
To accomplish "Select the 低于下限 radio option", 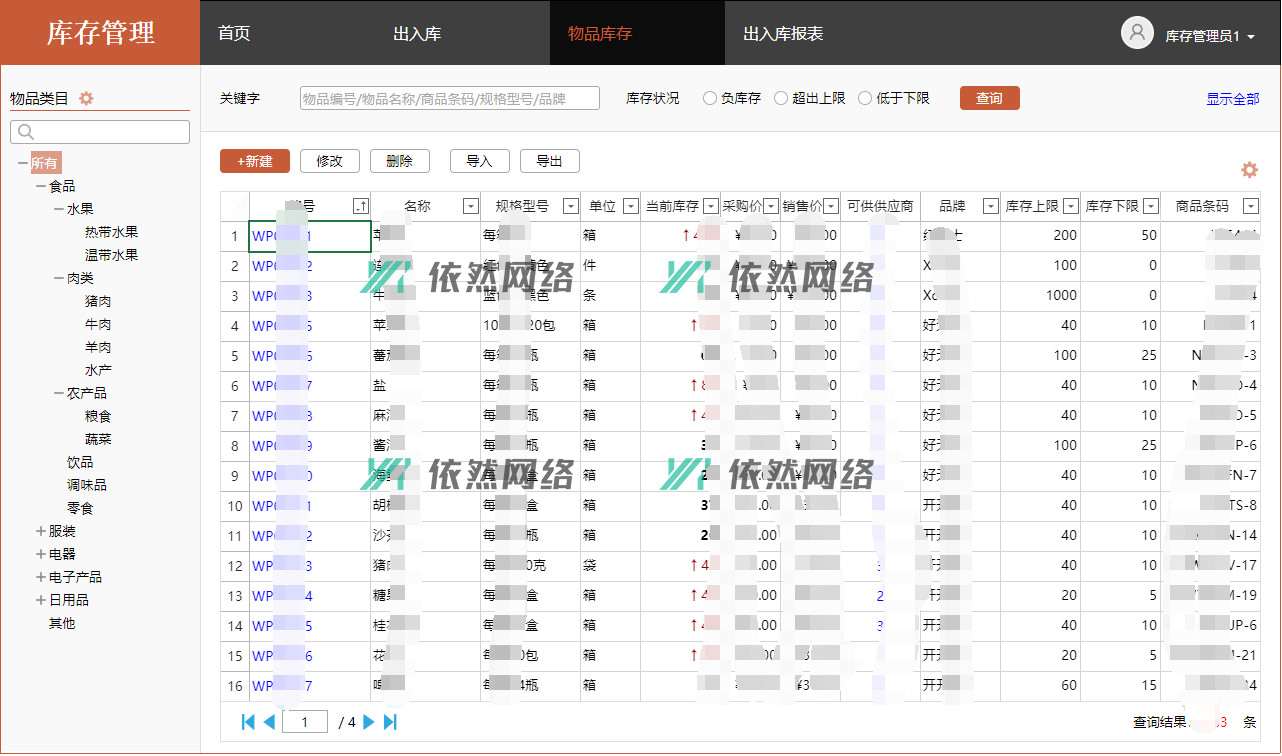I will (865, 98).
